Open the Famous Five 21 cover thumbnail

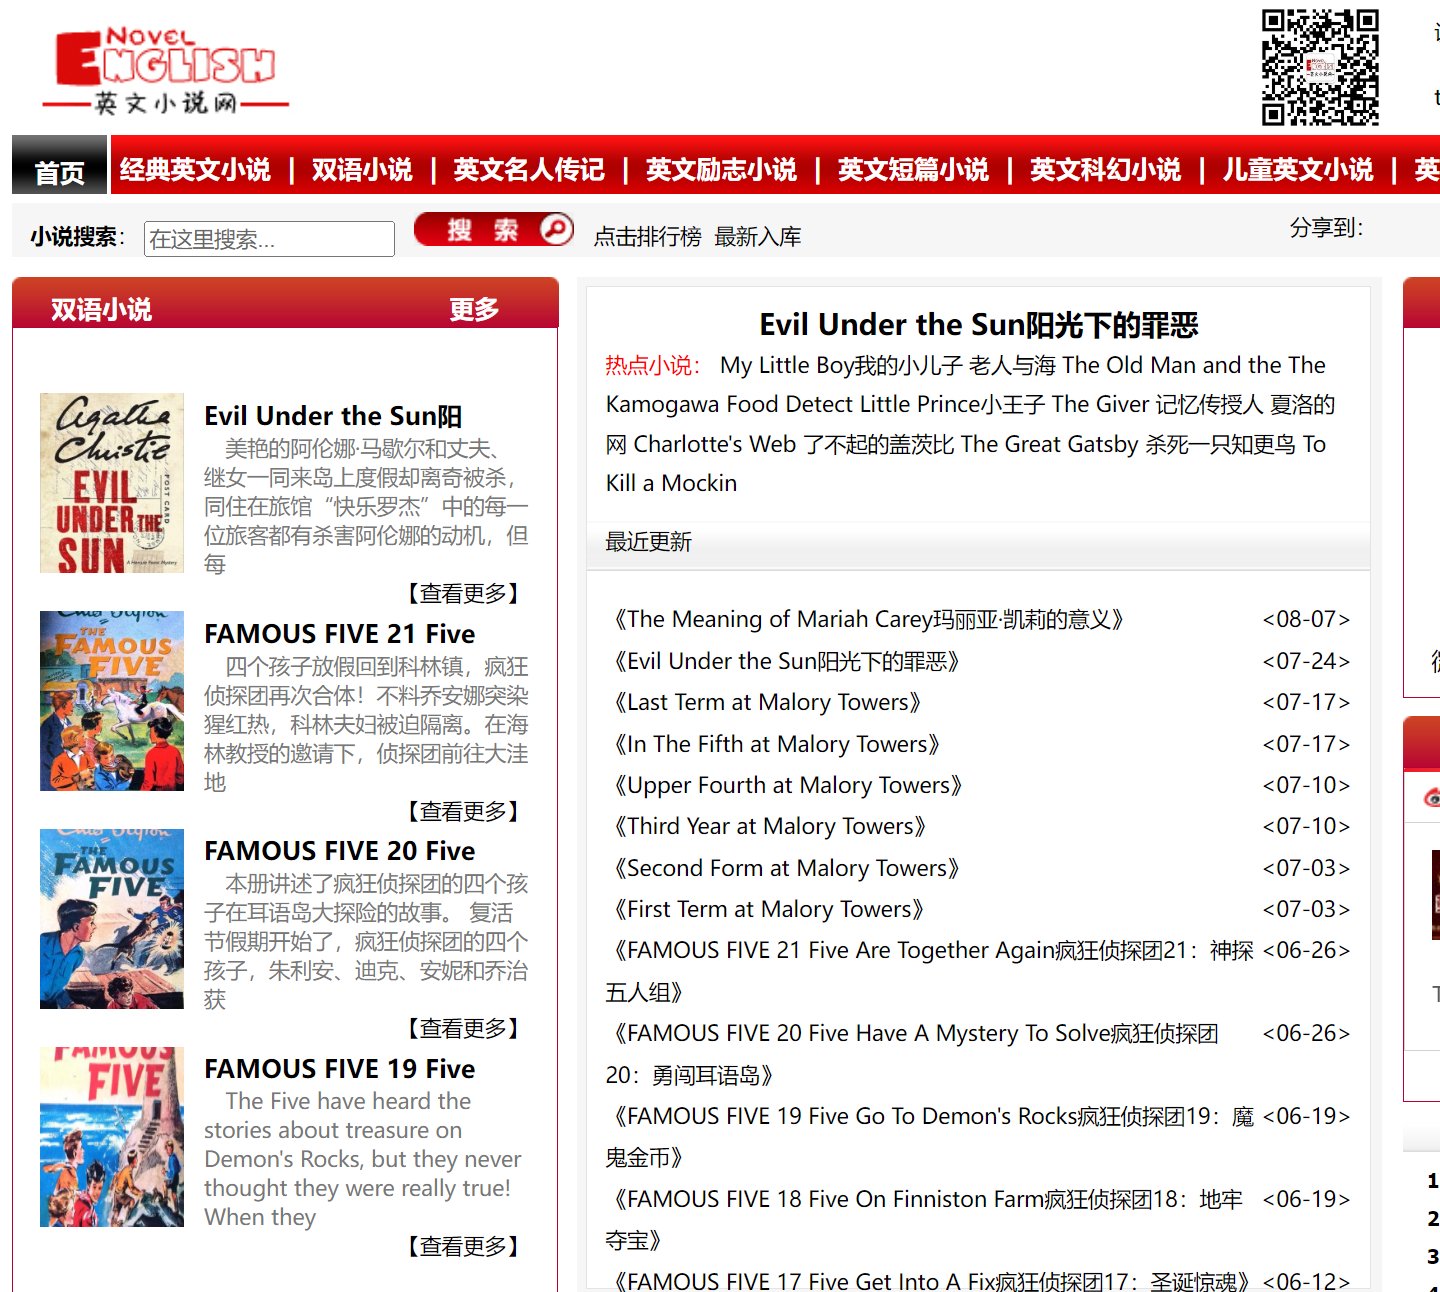112,701
